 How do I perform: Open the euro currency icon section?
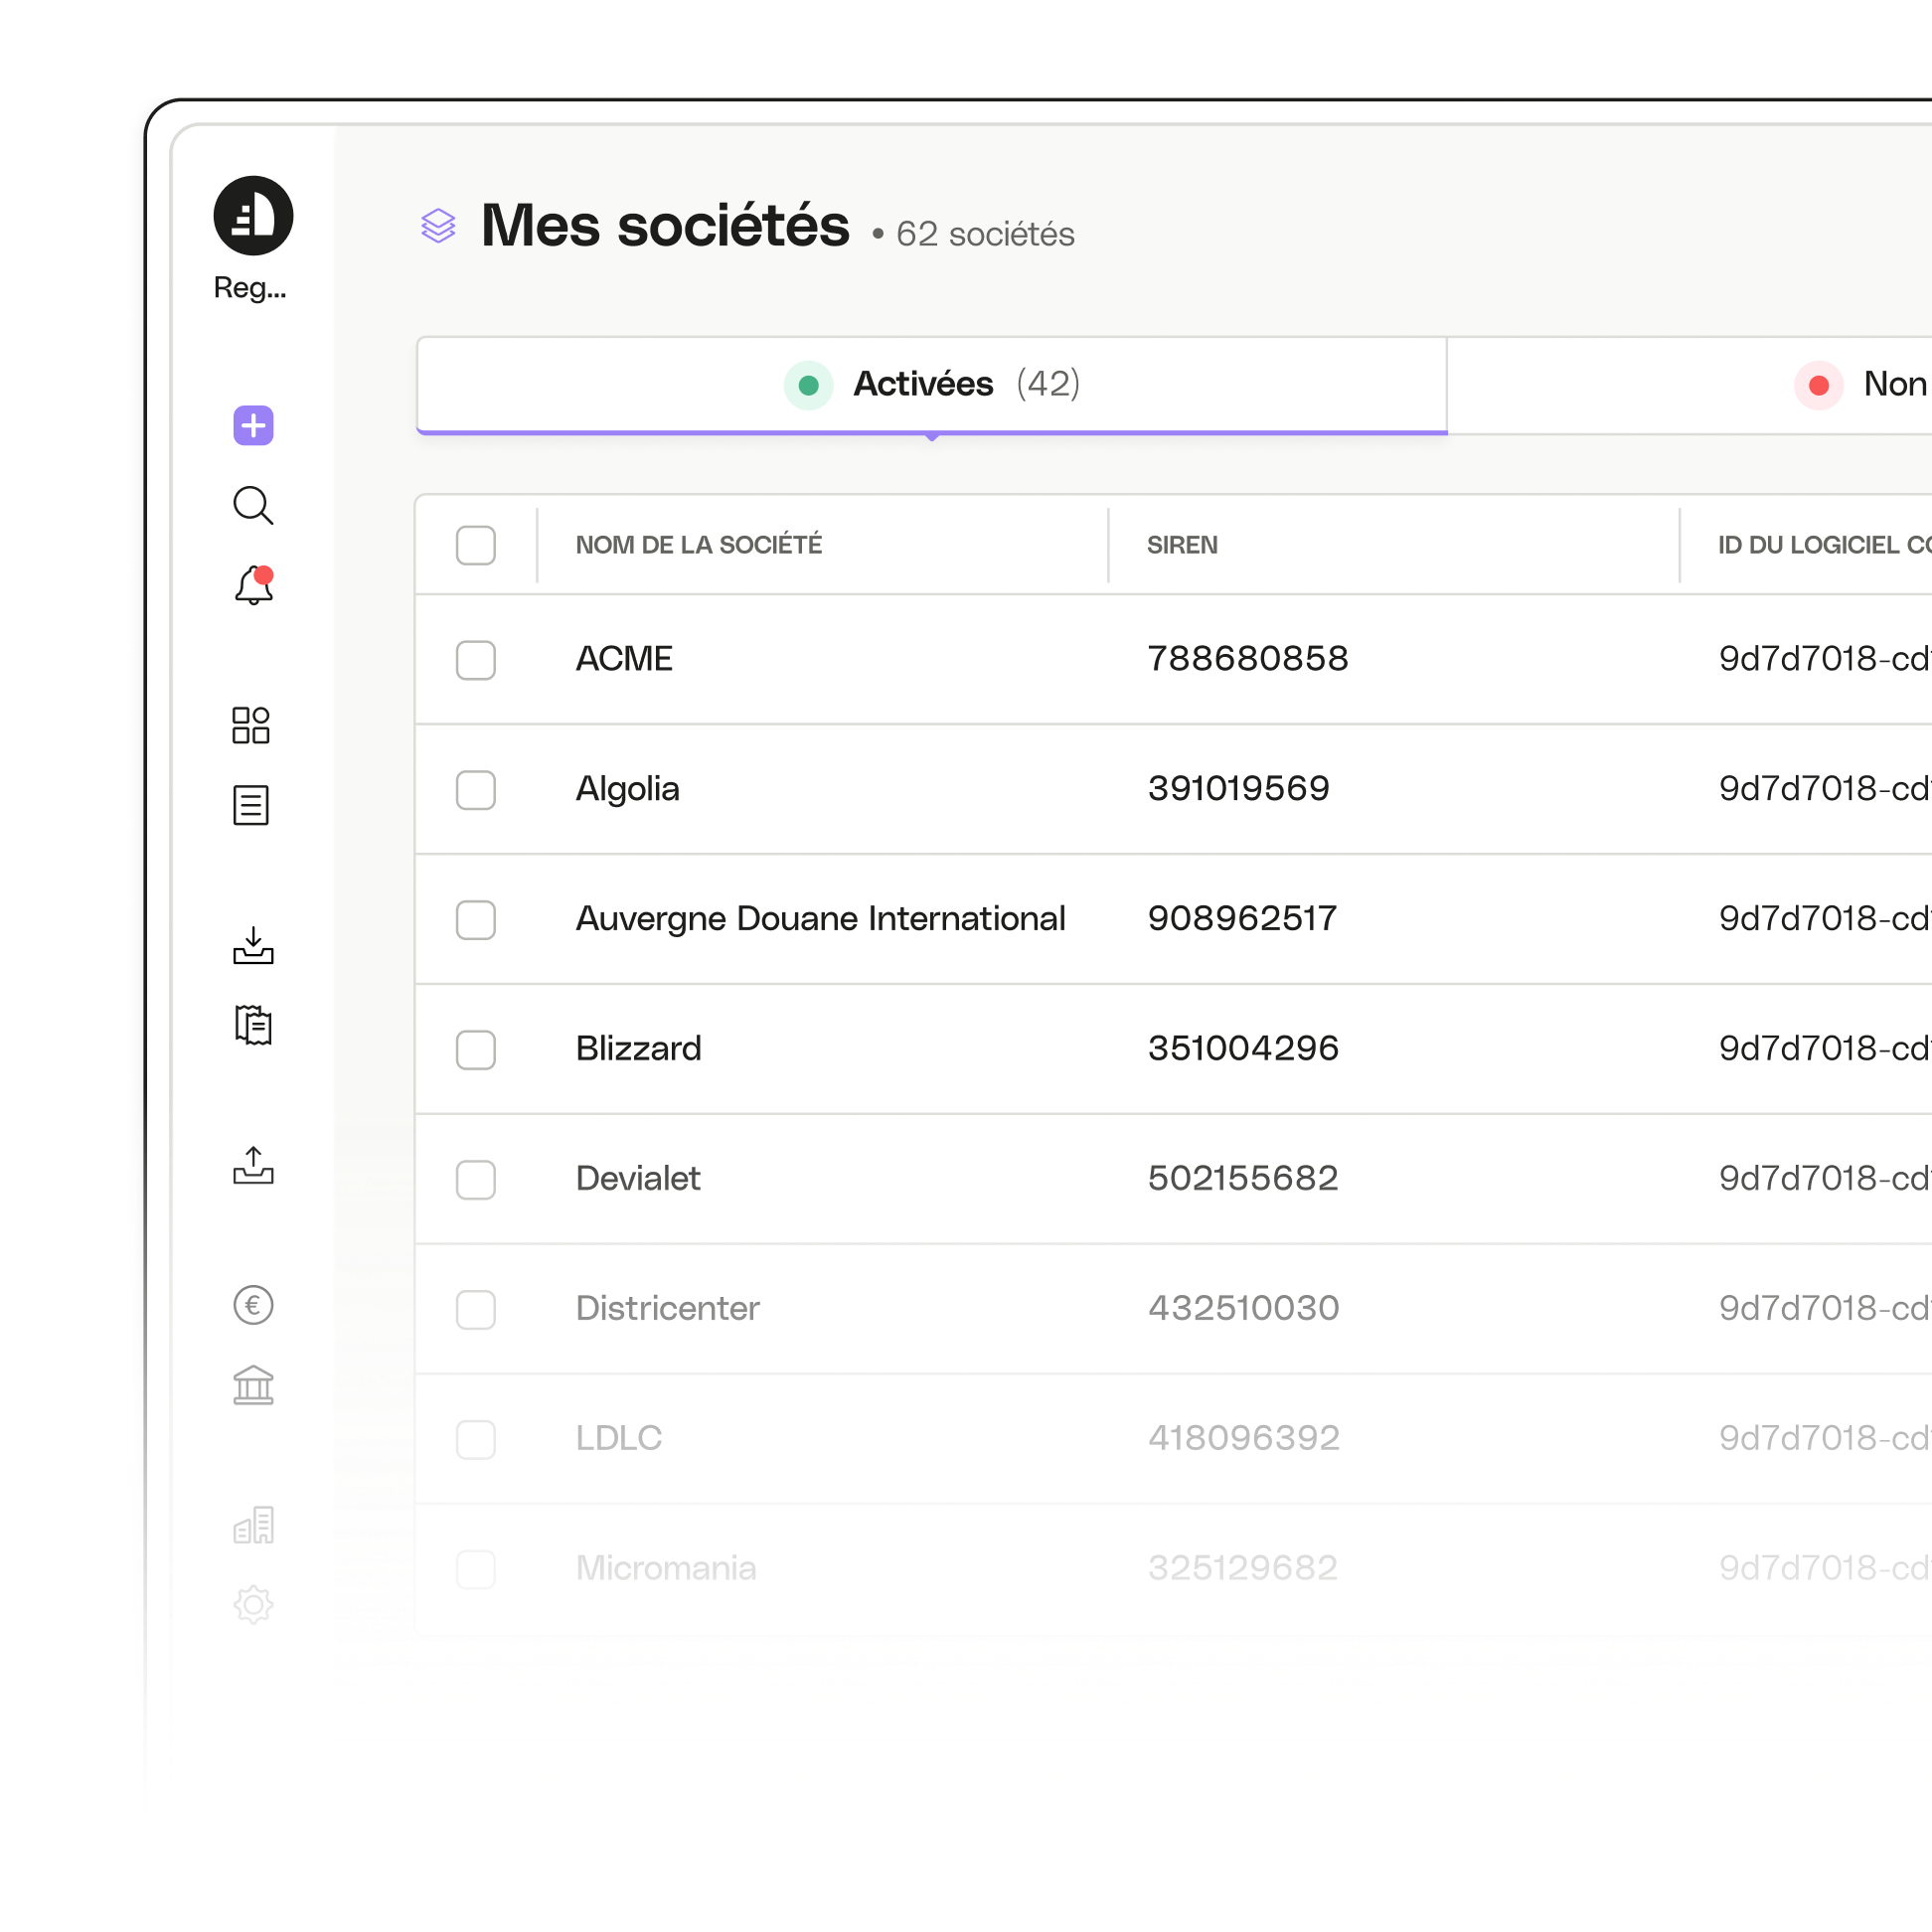[x=251, y=1306]
